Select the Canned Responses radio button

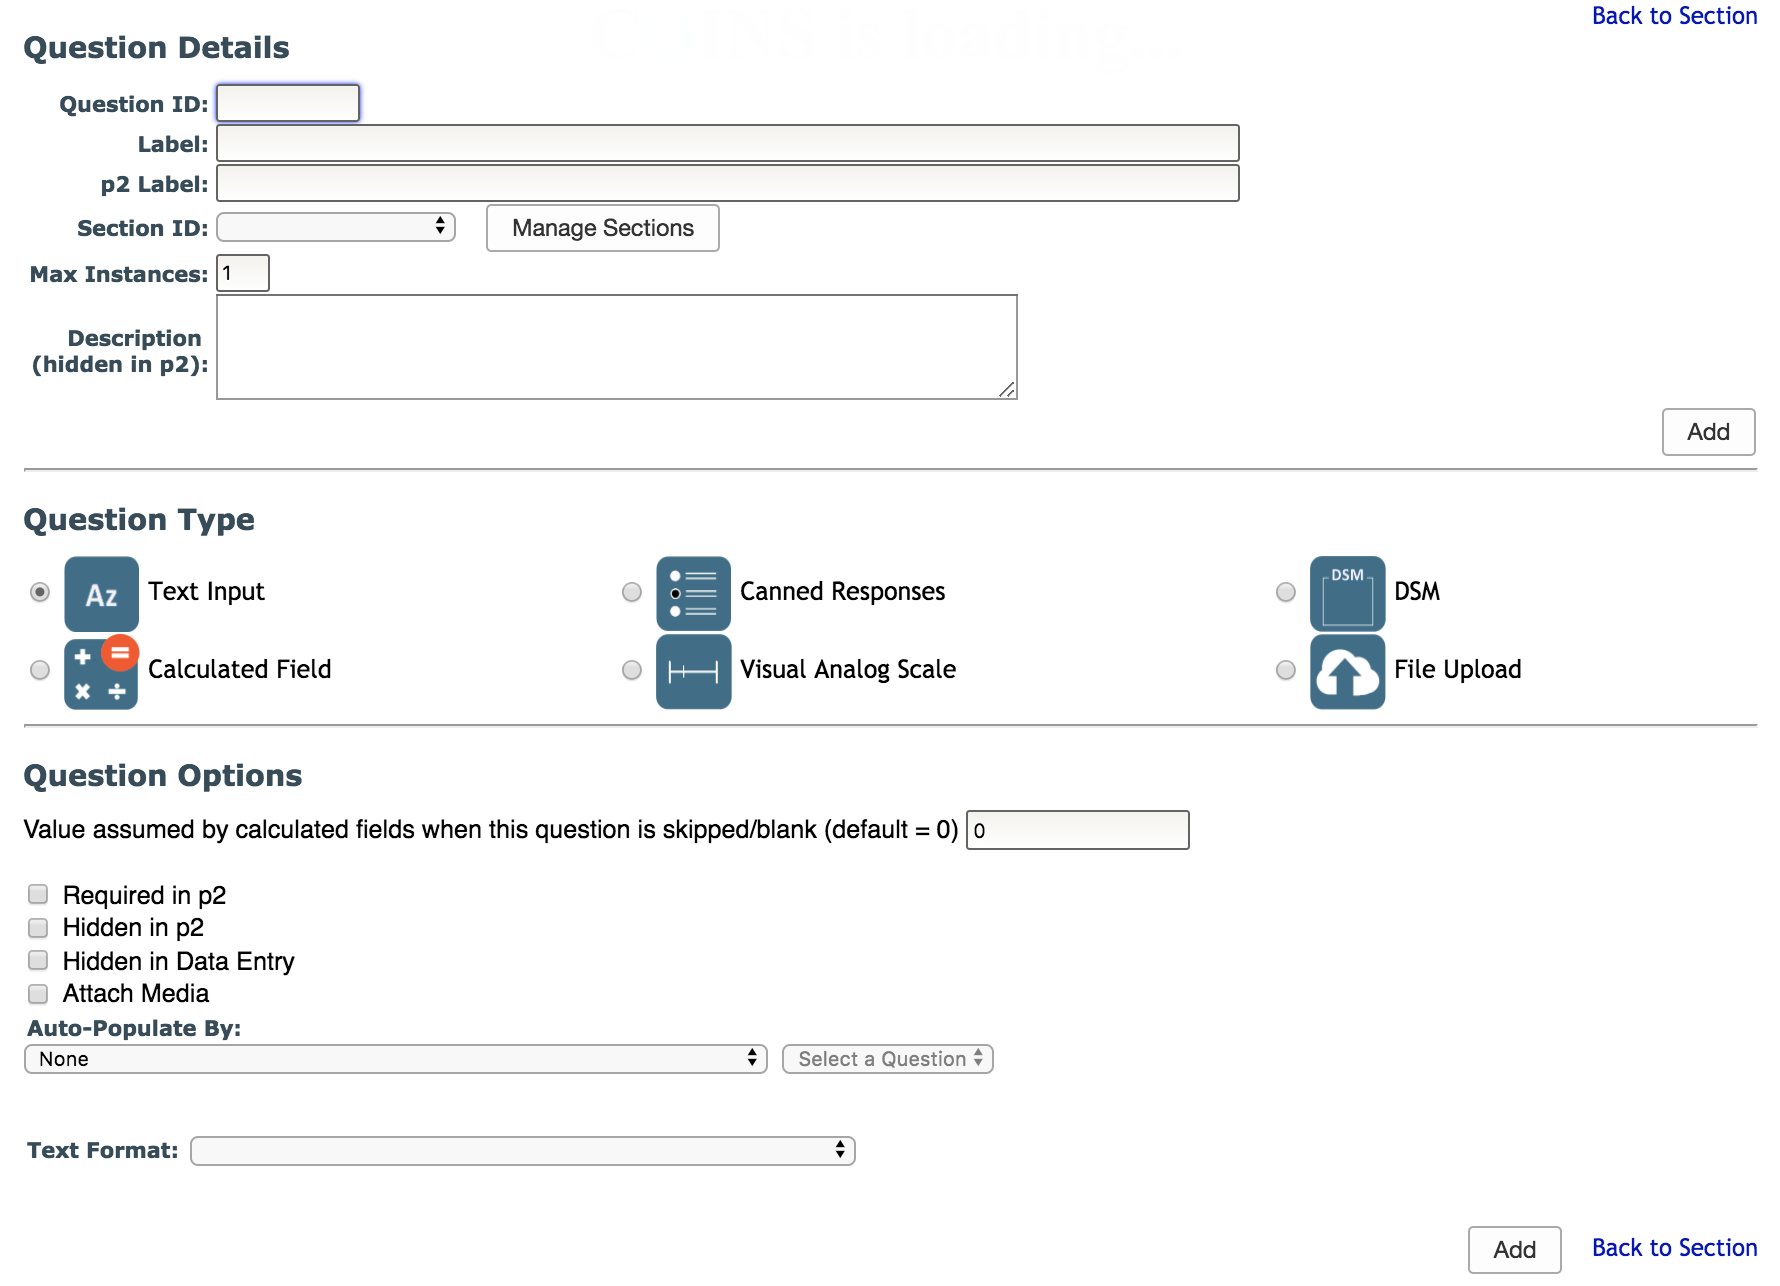pos(632,592)
